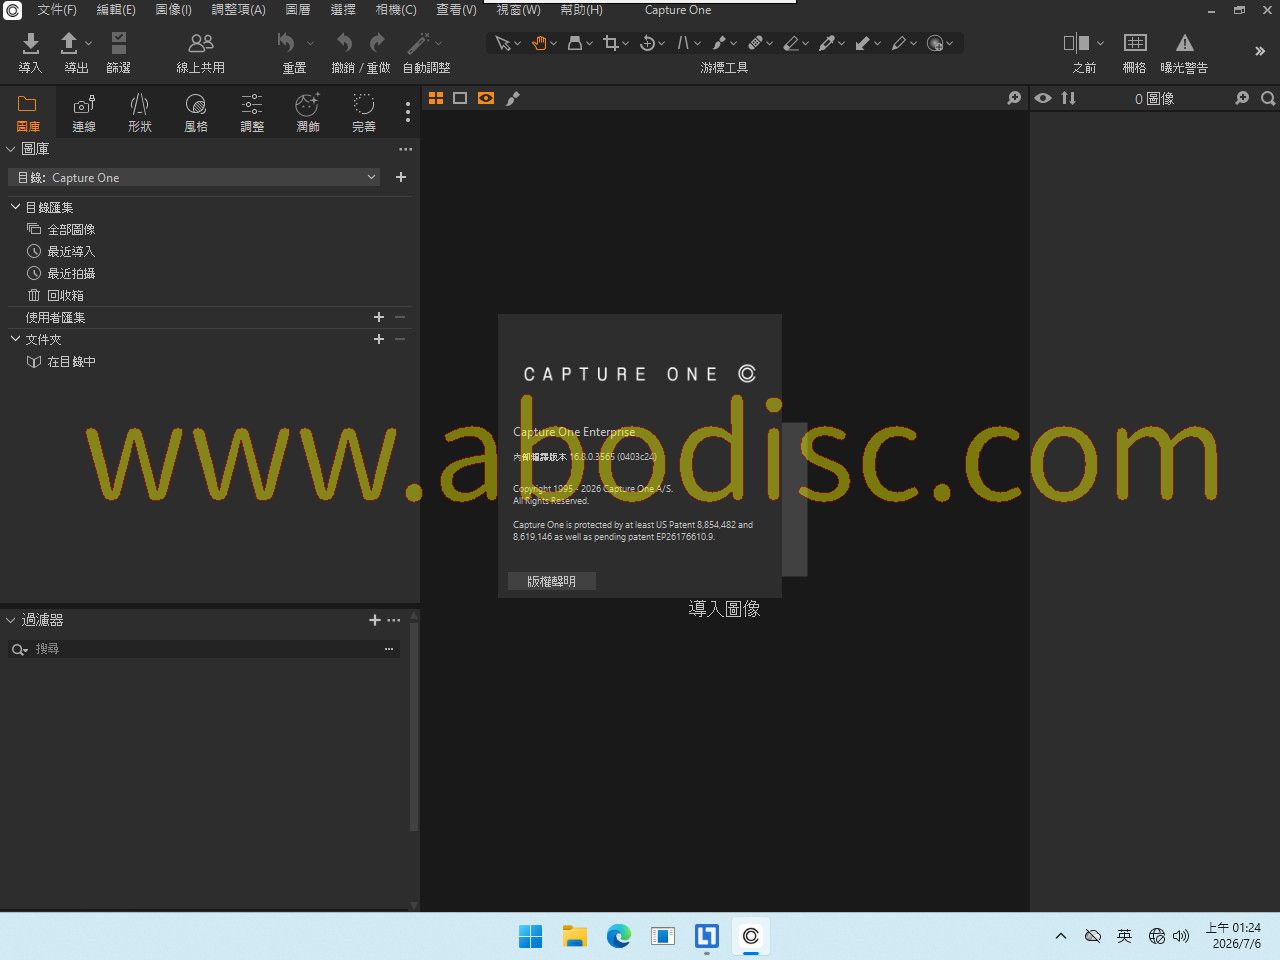Click the 搜尋 filter search field

tap(204, 649)
